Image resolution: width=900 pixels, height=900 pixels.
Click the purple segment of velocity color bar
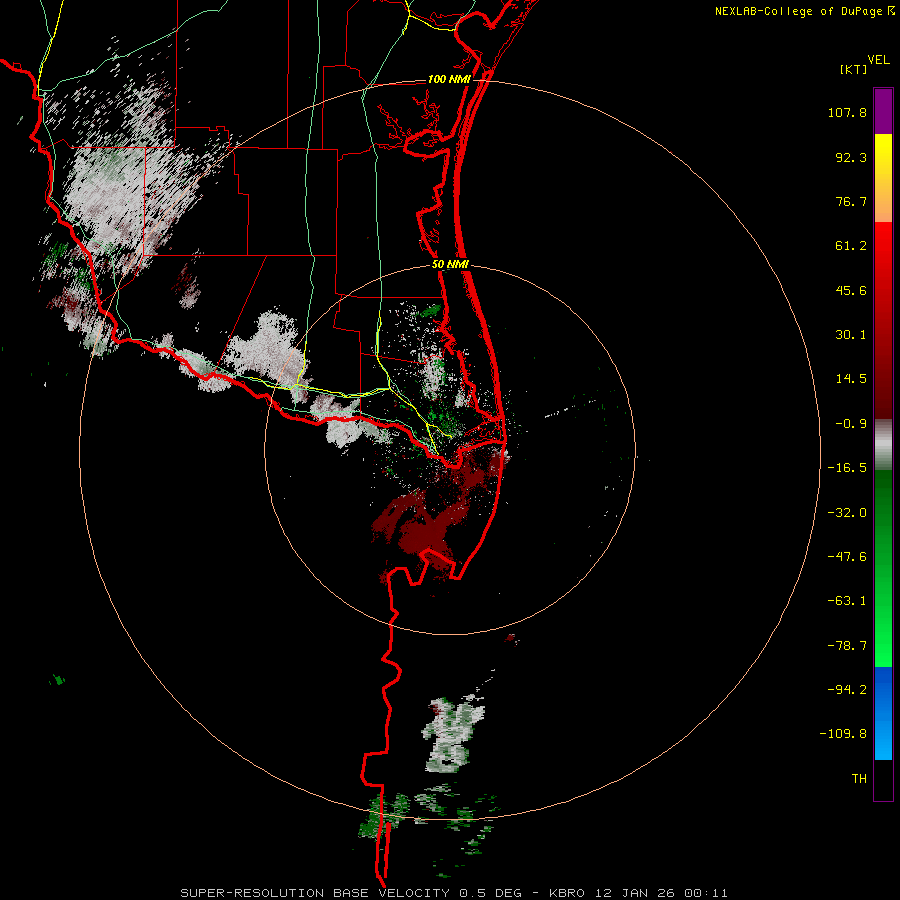coord(883,111)
